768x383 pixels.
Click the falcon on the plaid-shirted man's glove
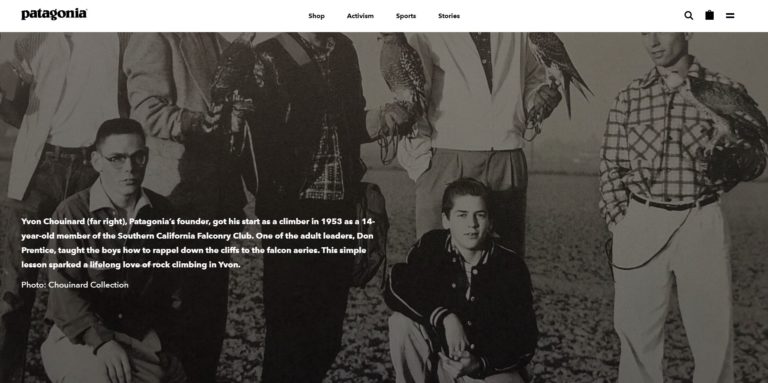pyautogui.click(x=725, y=122)
